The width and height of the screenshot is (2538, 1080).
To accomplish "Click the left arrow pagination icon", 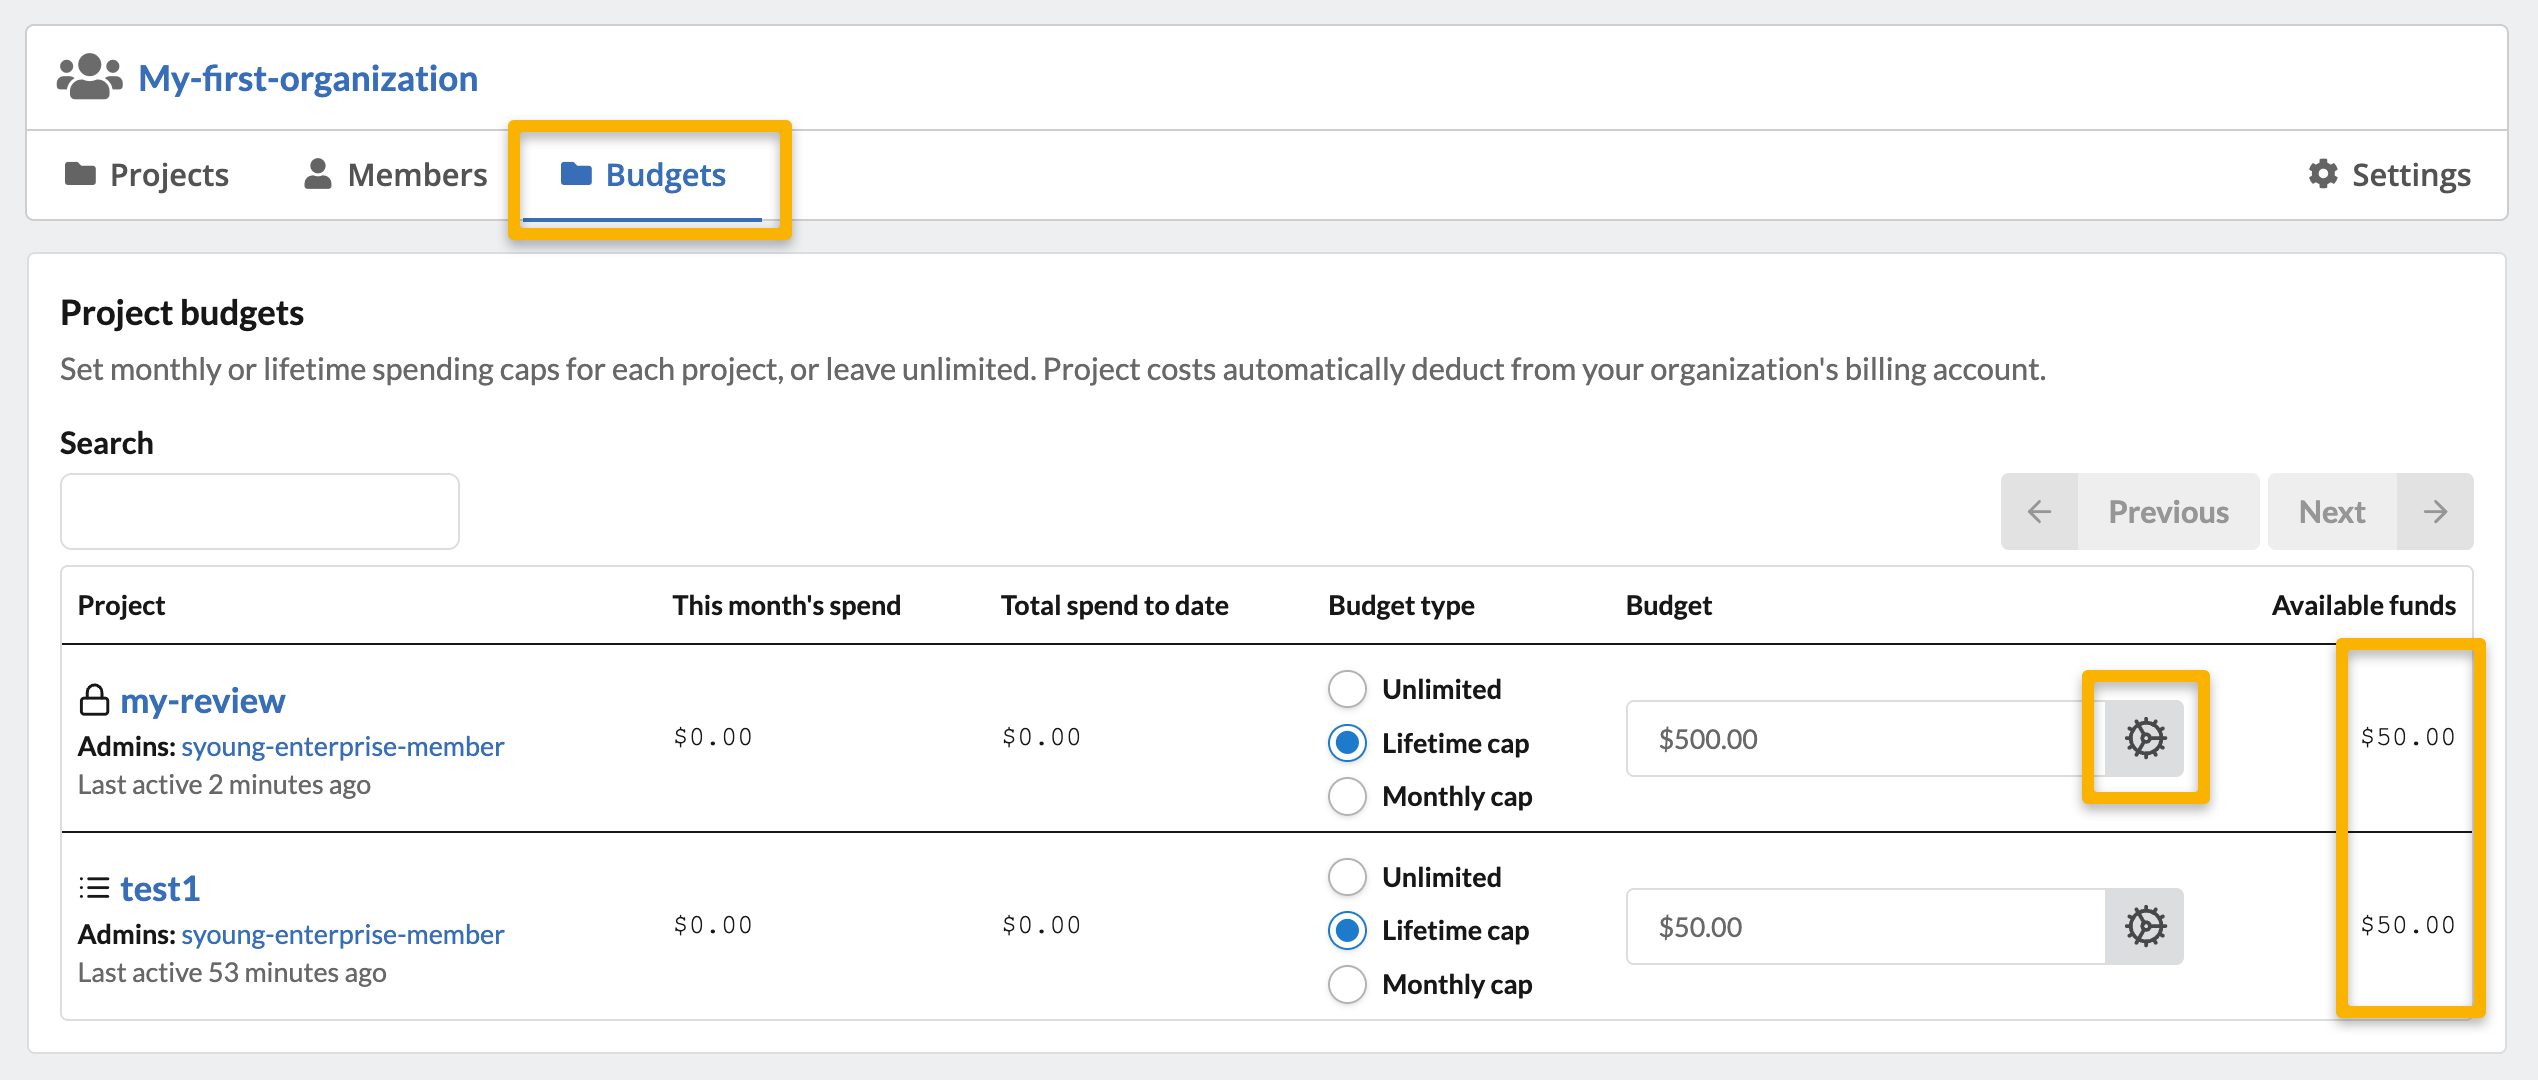I will [x=2039, y=512].
